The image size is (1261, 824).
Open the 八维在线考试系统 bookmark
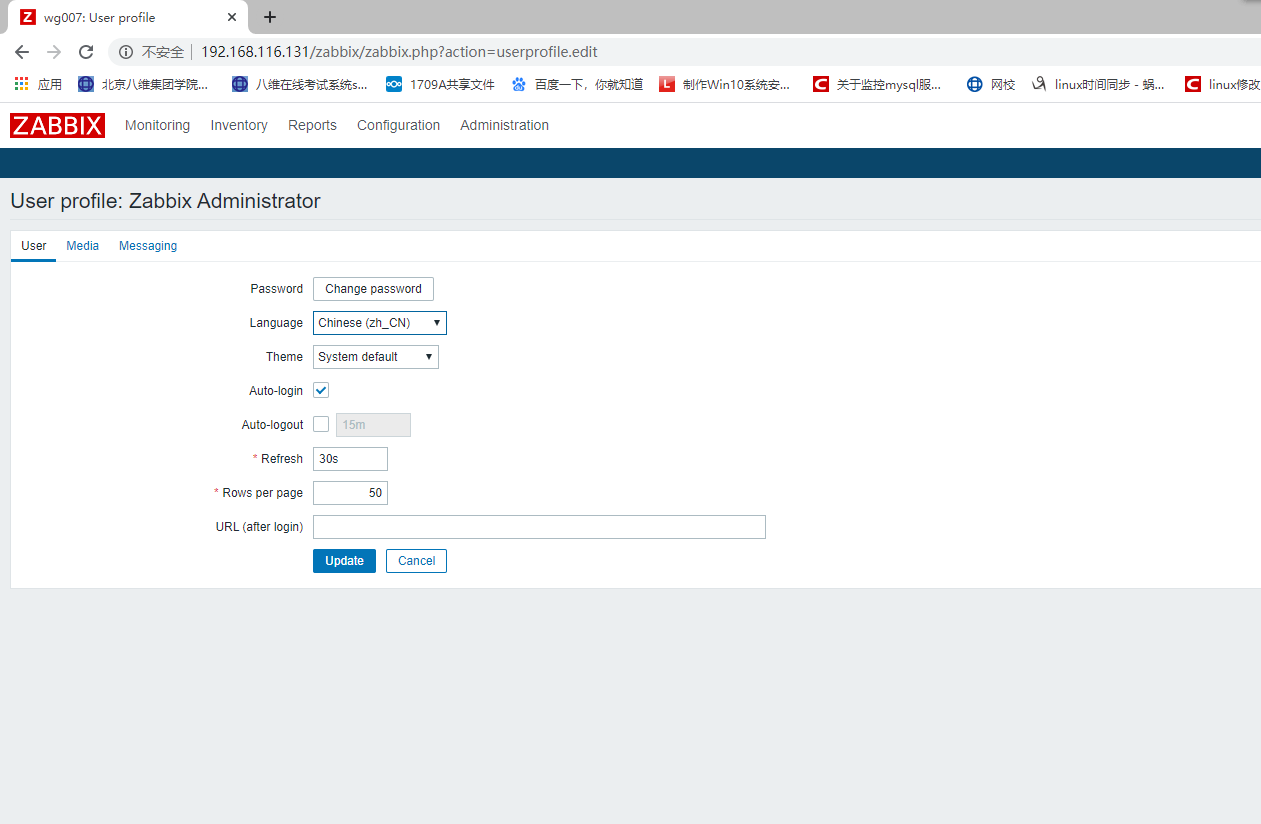pyautogui.click(x=299, y=85)
